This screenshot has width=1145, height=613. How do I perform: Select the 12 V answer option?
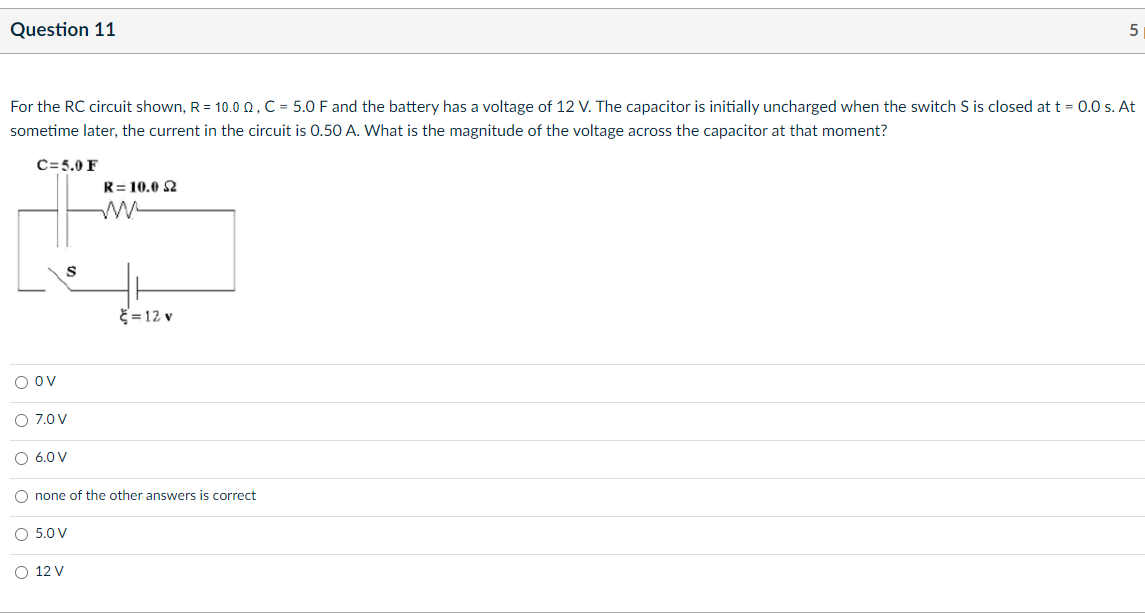point(21,571)
